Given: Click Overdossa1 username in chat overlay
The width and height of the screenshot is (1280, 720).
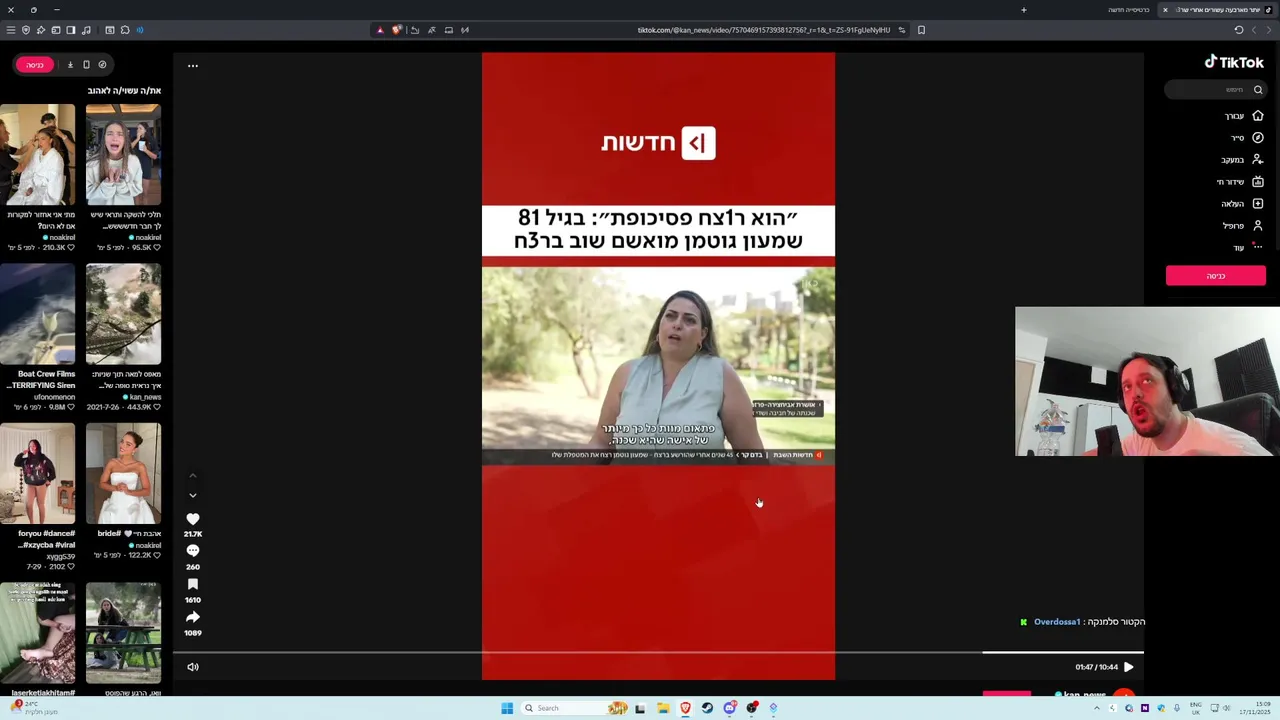Looking at the screenshot, I should [x=1057, y=622].
